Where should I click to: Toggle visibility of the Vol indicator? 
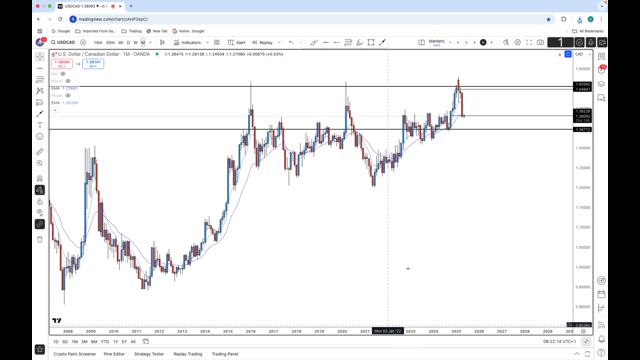pos(63,74)
